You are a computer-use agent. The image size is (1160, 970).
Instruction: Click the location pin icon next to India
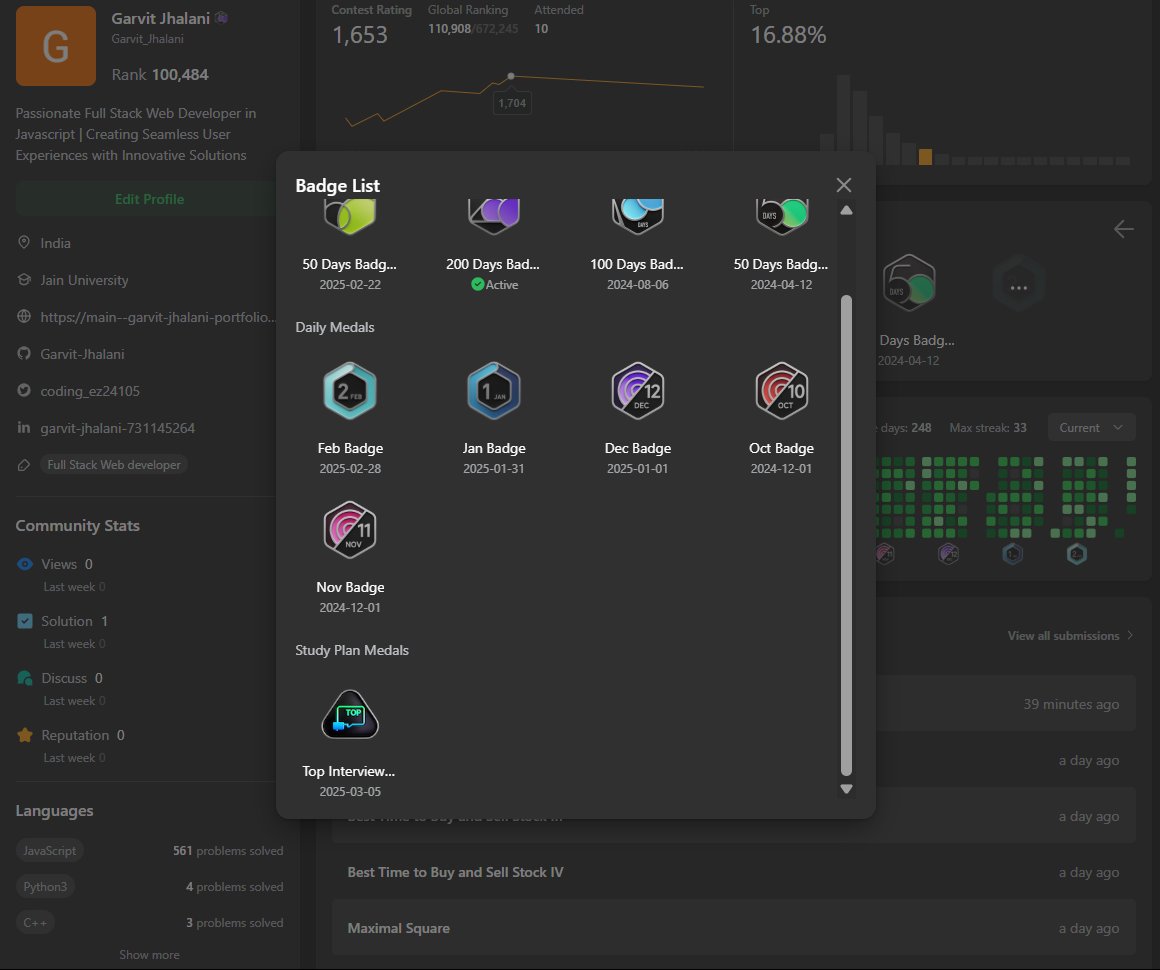click(24, 243)
